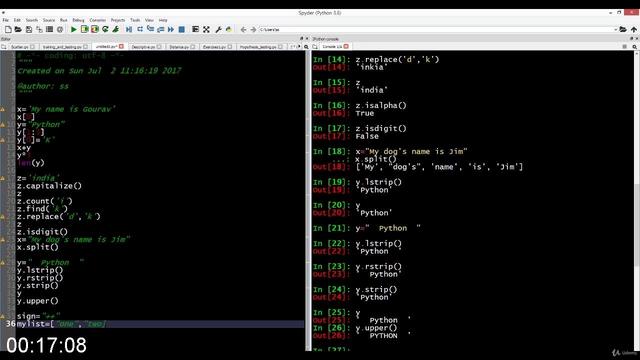Viewport: 640px width, 360px height.
Task: Open the Consoles menu
Action: (98, 20)
